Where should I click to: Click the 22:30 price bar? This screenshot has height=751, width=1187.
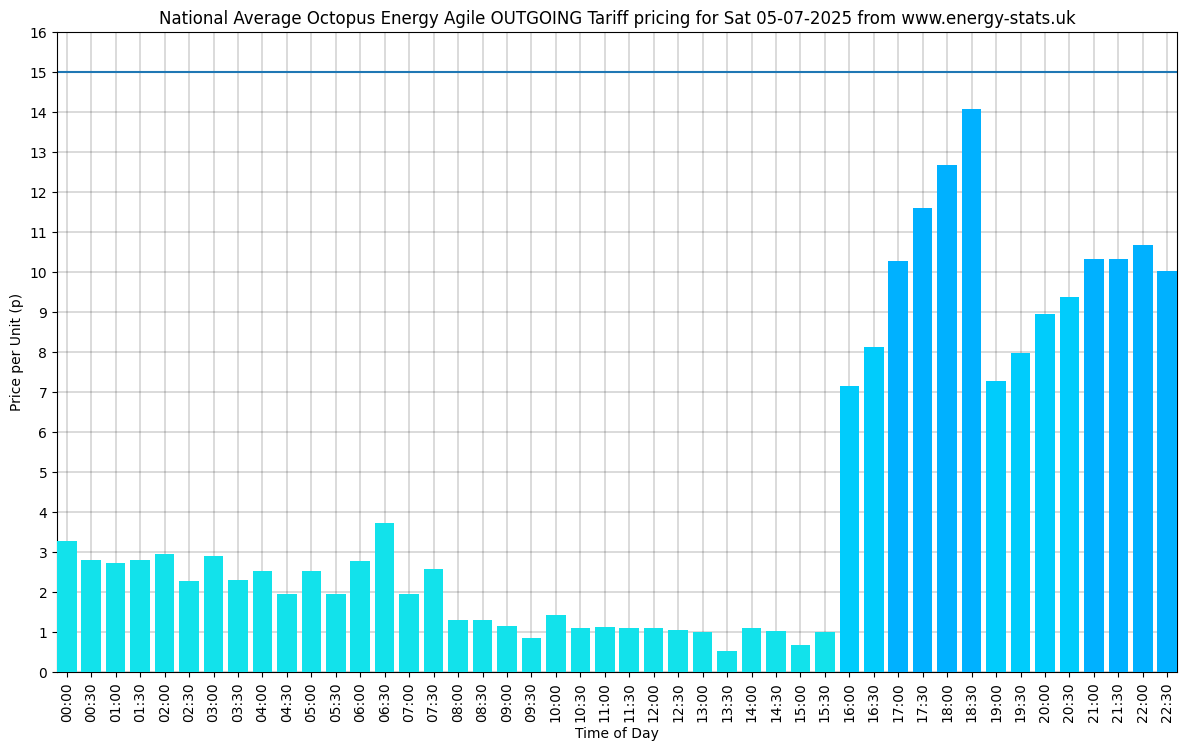pos(1167,472)
